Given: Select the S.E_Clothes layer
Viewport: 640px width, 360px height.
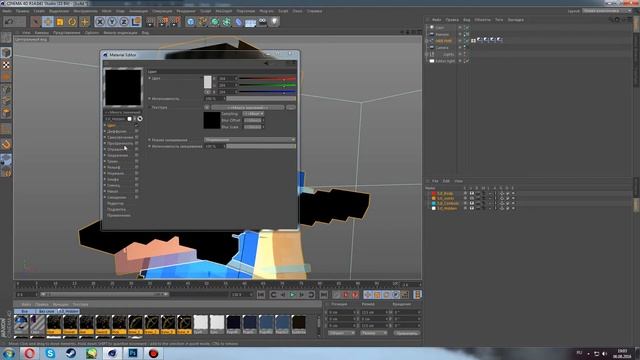Looking at the screenshot, I should (448, 203).
